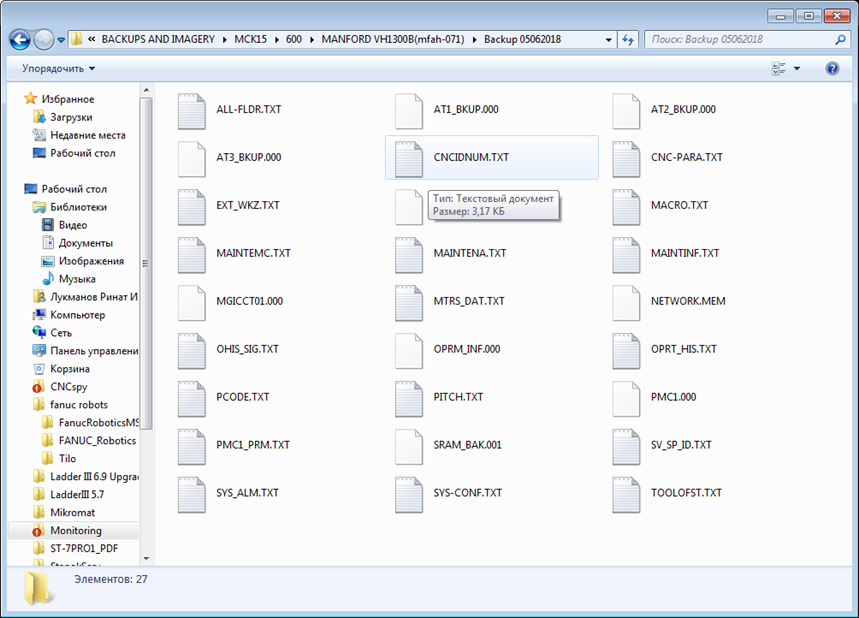Select Документы under Библиотеки
Screen dimensions: 859x618
click(85, 243)
